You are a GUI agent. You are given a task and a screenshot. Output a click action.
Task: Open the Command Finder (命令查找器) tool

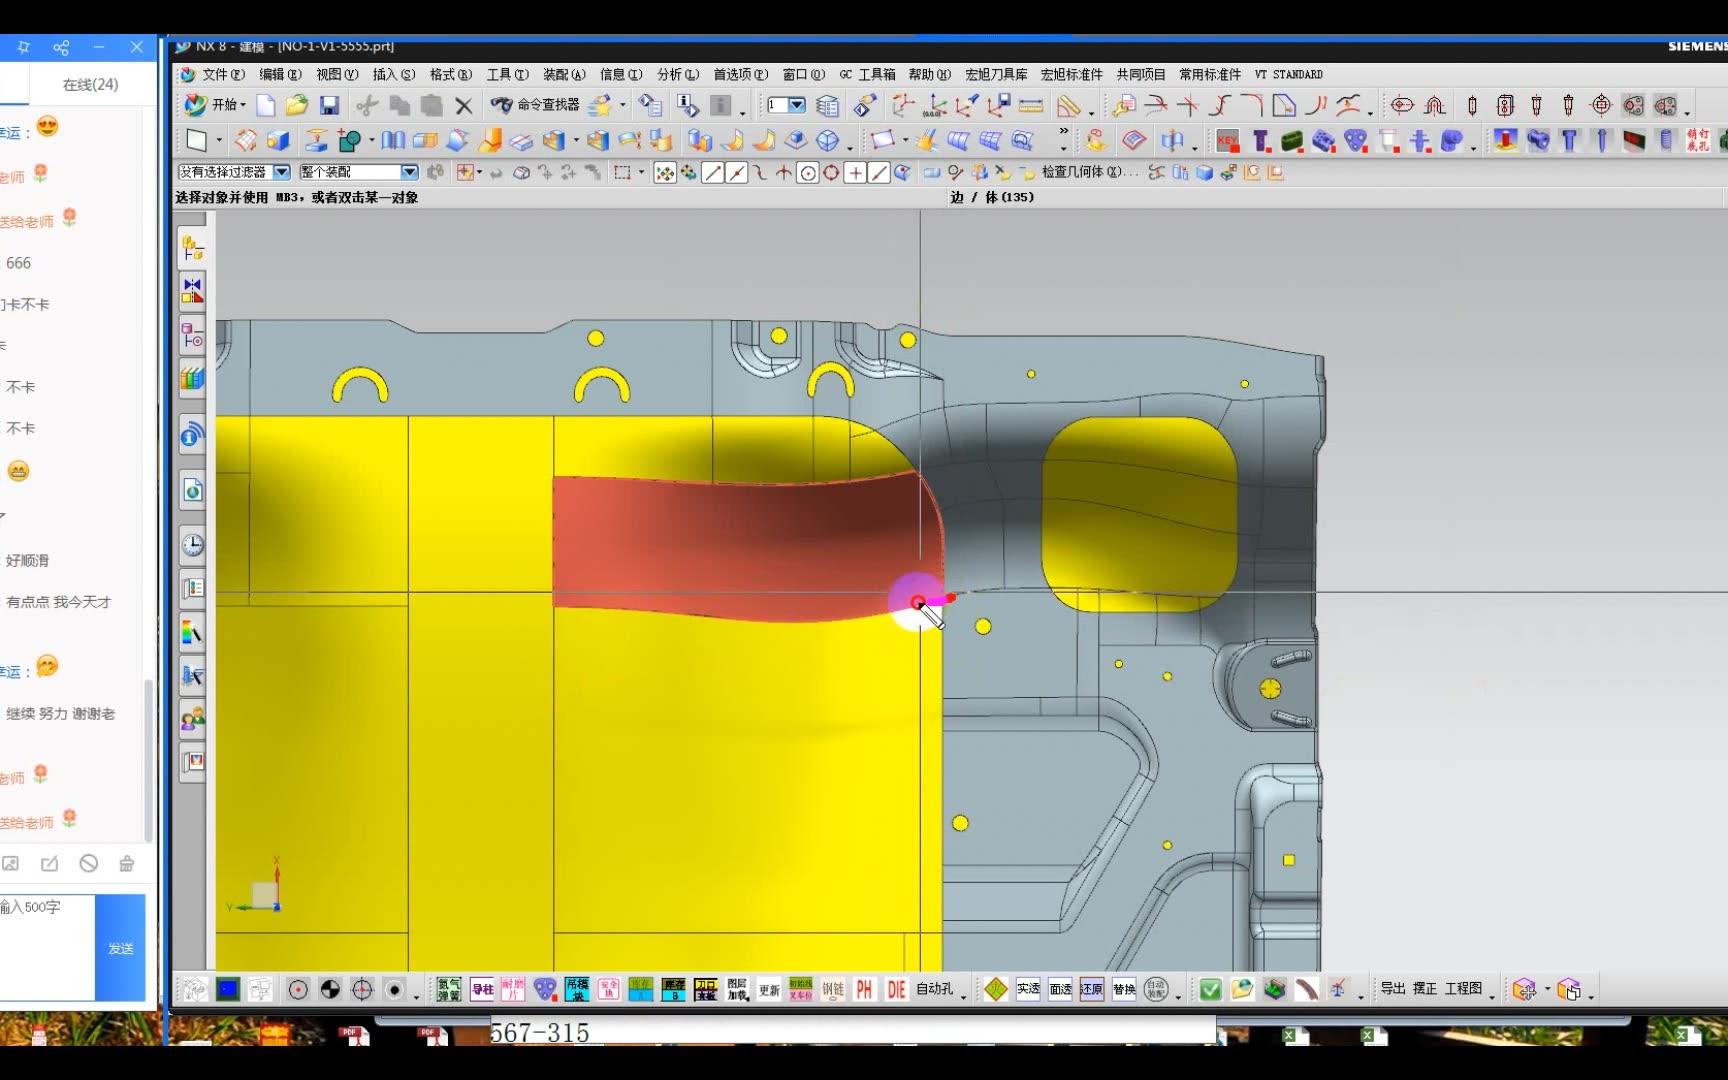(536, 105)
